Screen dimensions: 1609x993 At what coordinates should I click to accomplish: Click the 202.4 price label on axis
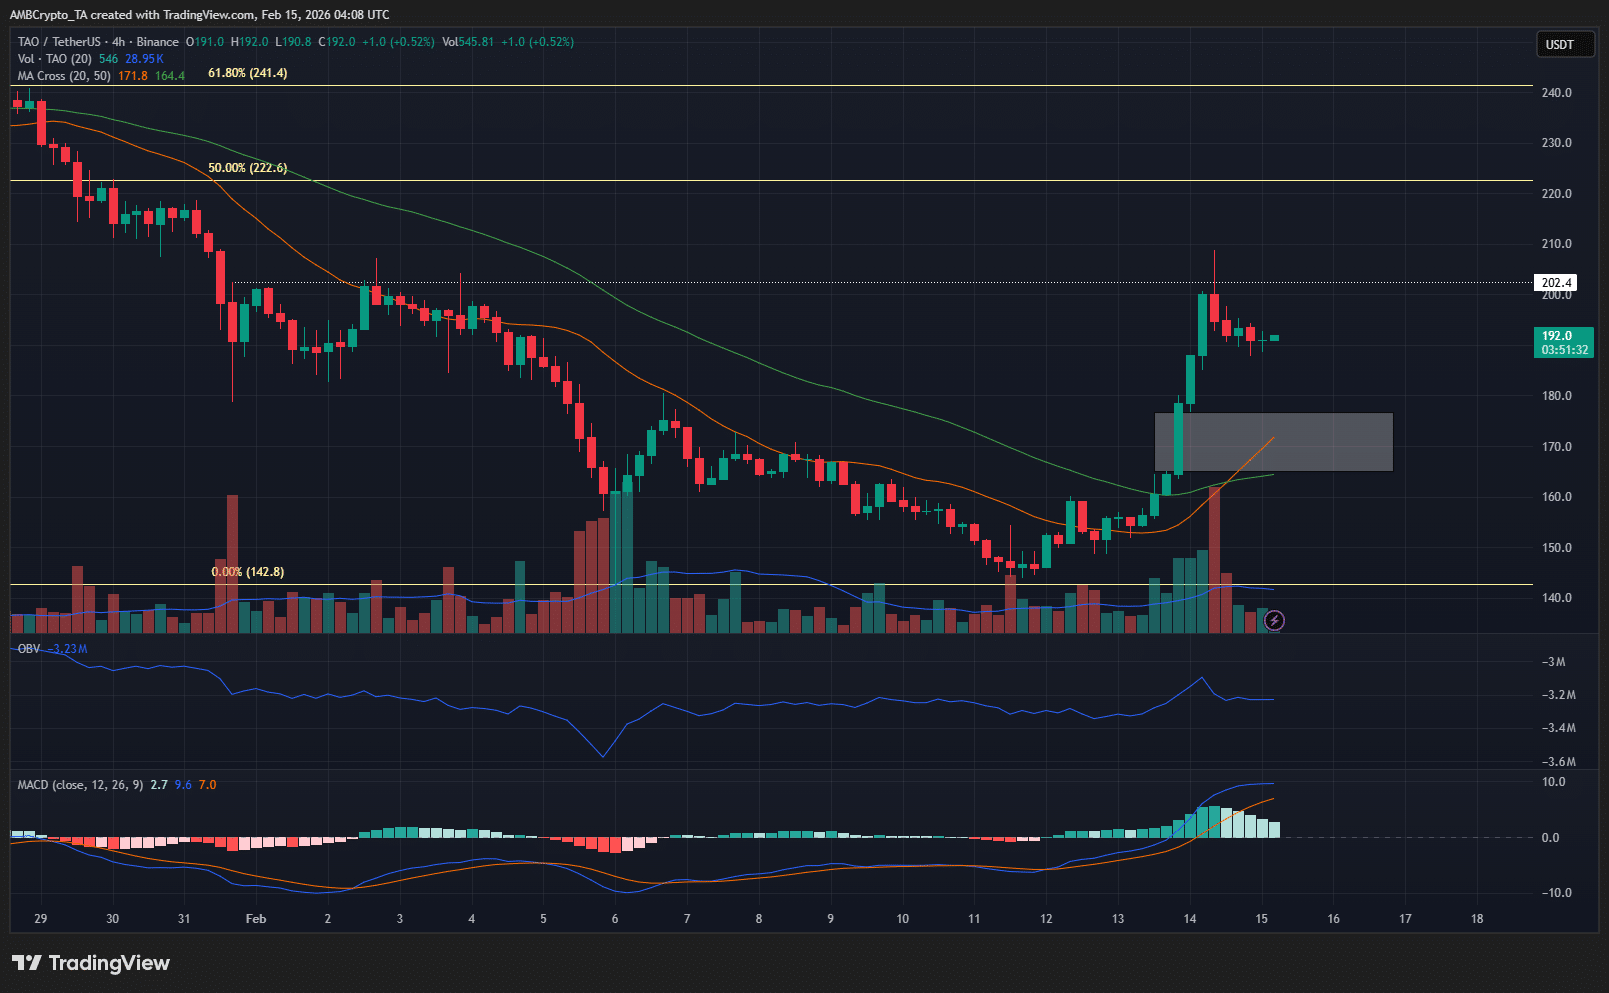(x=1555, y=283)
